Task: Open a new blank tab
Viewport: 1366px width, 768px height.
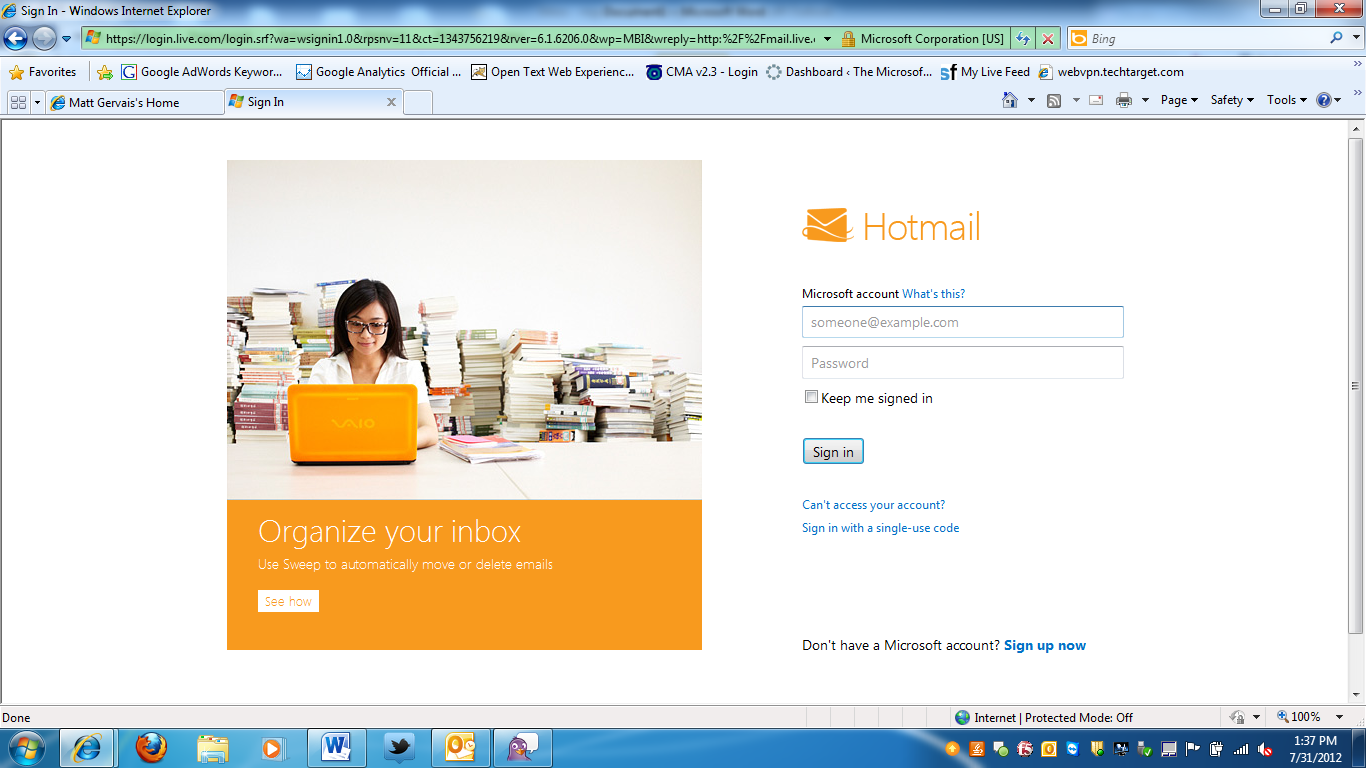Action: coord(418,102)
